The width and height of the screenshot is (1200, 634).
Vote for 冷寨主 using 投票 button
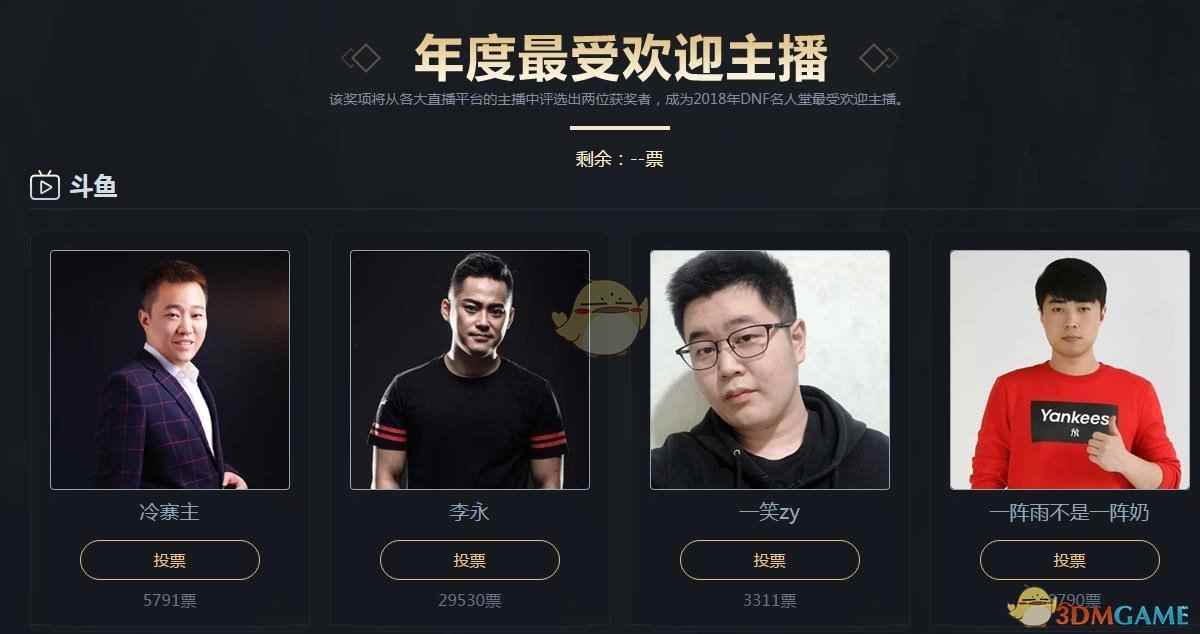click(x=170, y=560)
